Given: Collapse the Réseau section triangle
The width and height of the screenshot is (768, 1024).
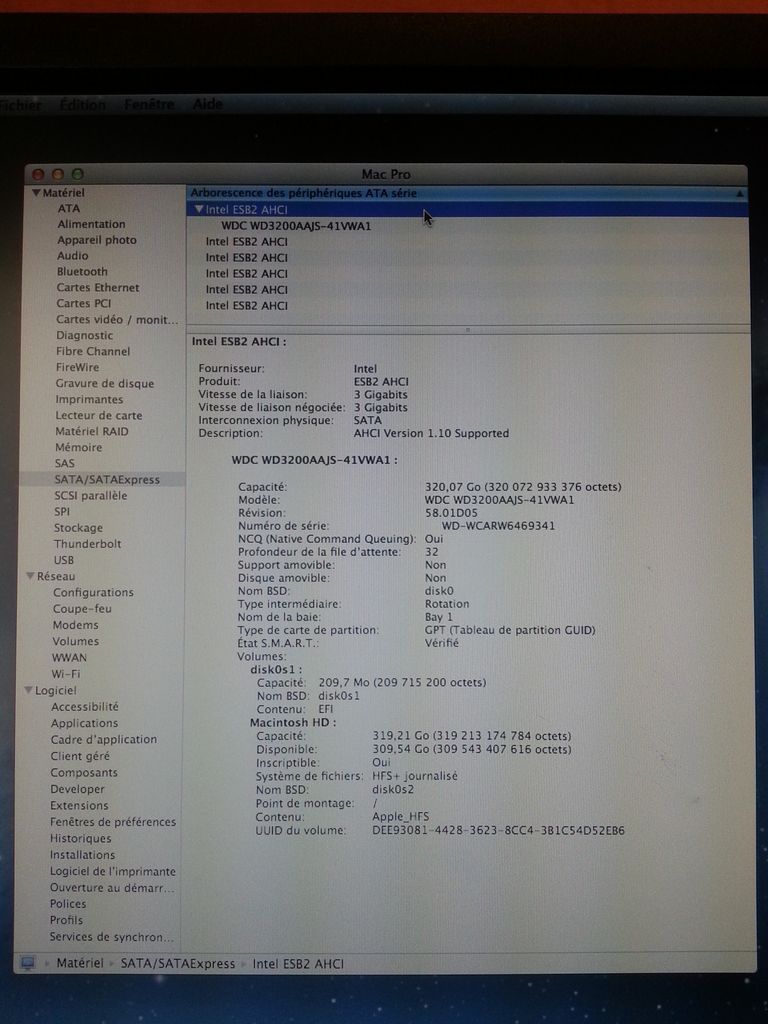Looking at the screenshot, I should (30, 576).
